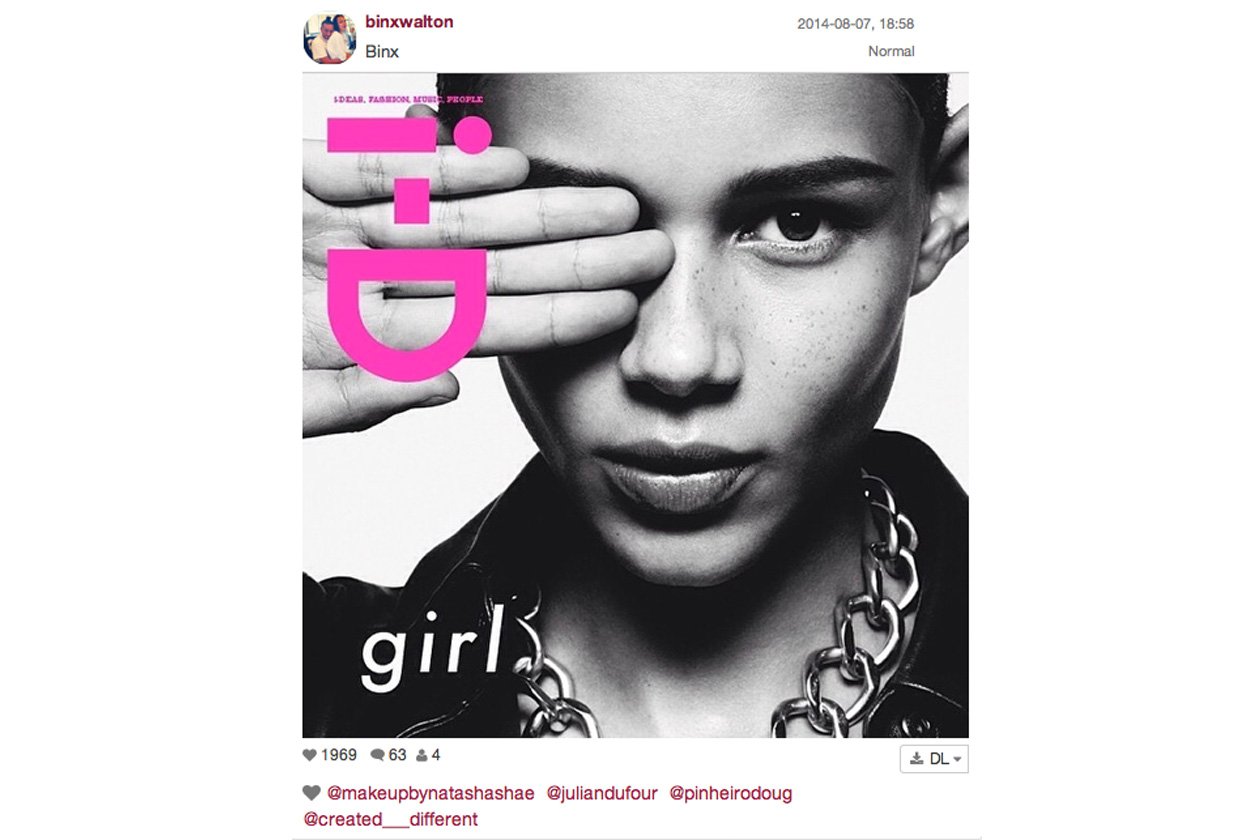The height and width of the screenshot is (840, 1260).
Task: Open the @pinheirodoug profile link
Action: (x=730, y=793)
